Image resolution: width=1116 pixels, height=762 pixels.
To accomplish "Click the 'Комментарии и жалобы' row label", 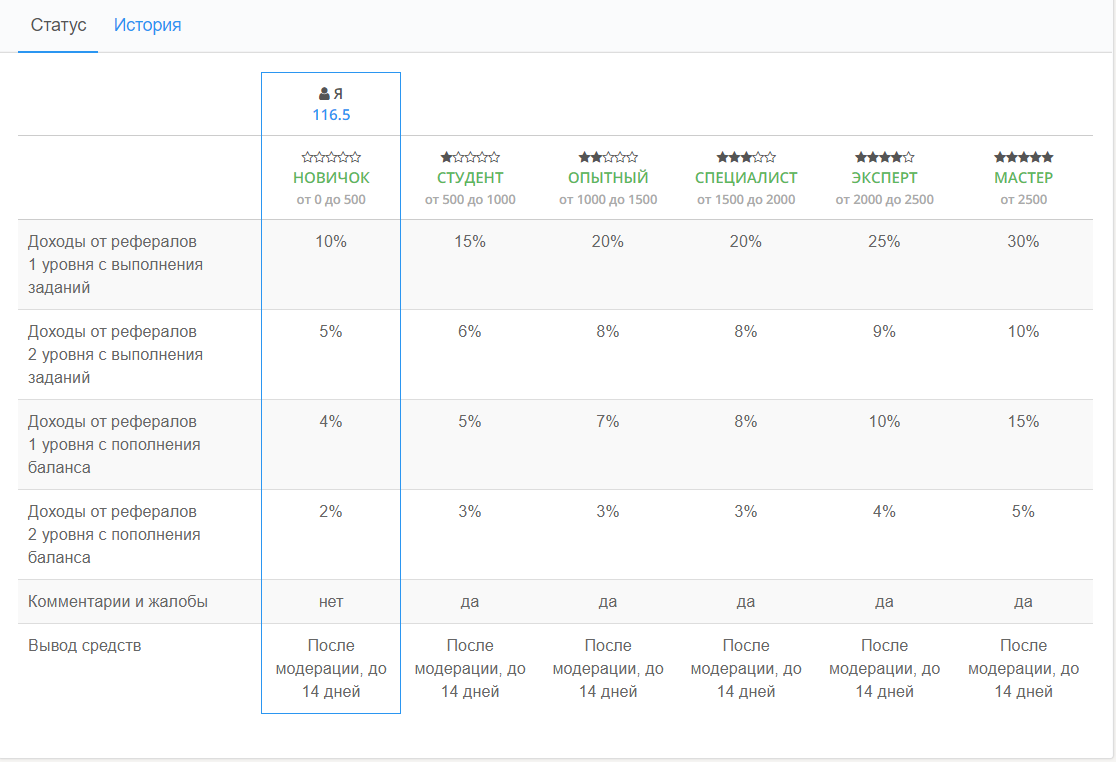I will click(117, 602).
